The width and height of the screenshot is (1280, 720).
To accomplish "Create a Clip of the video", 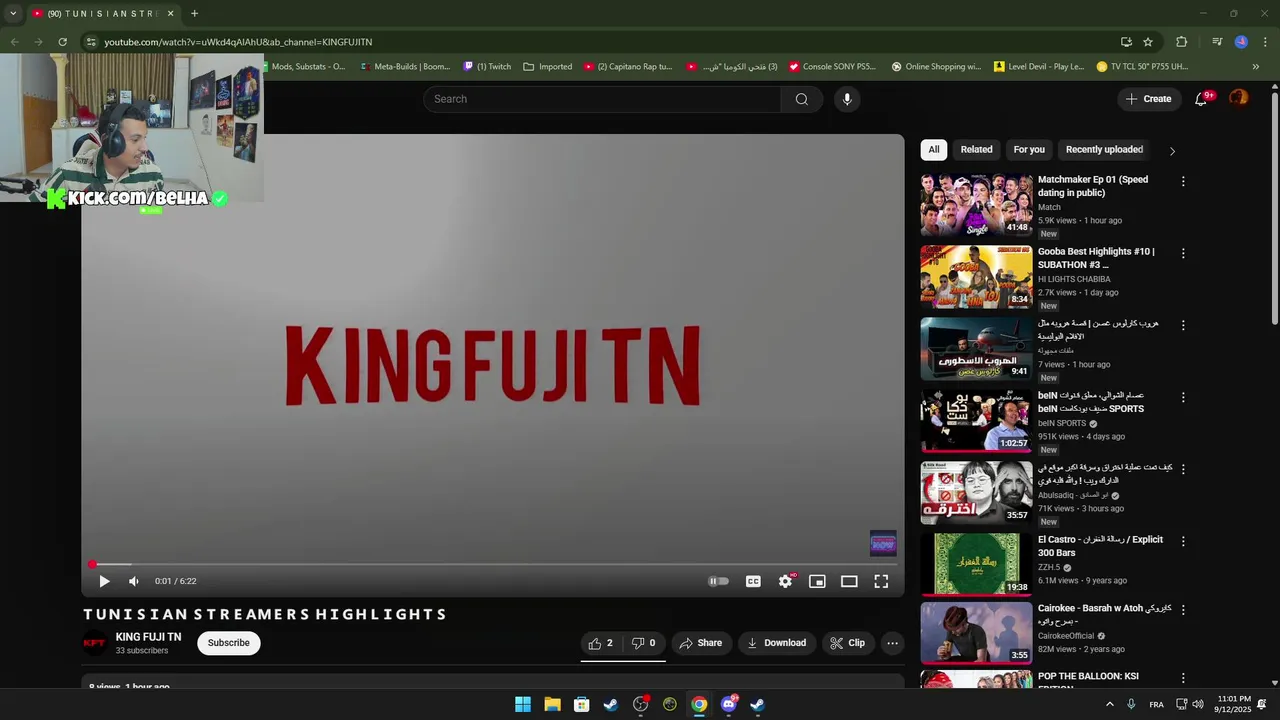I will tap(847, 643).
